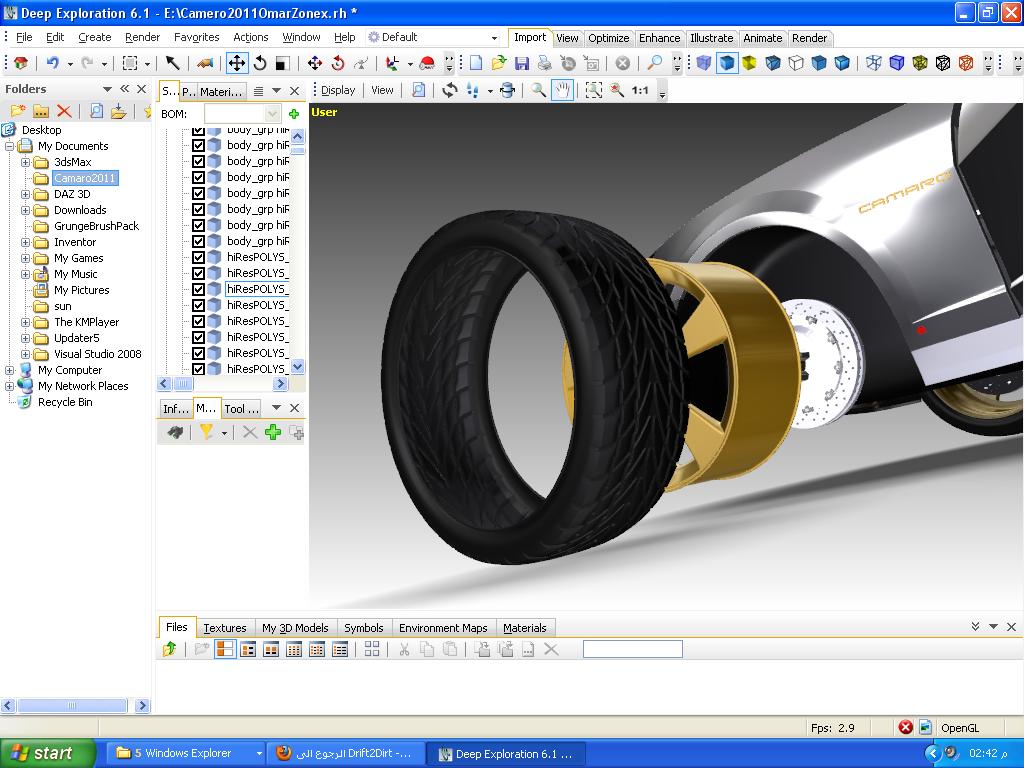Image resolution: width=1024 pixels, height=768 pixels.
Task: Switch to the Animate tab
Action: pos(763,38)
